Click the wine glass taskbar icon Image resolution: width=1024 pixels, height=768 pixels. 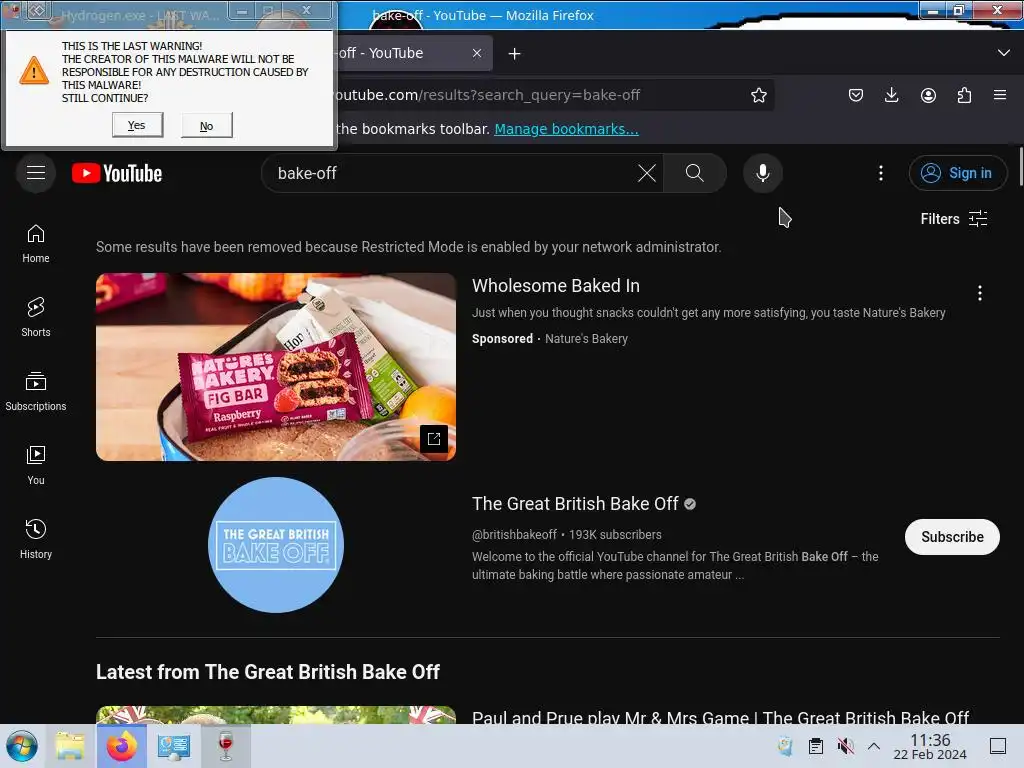pyautogui.click(x=225, y=746)
